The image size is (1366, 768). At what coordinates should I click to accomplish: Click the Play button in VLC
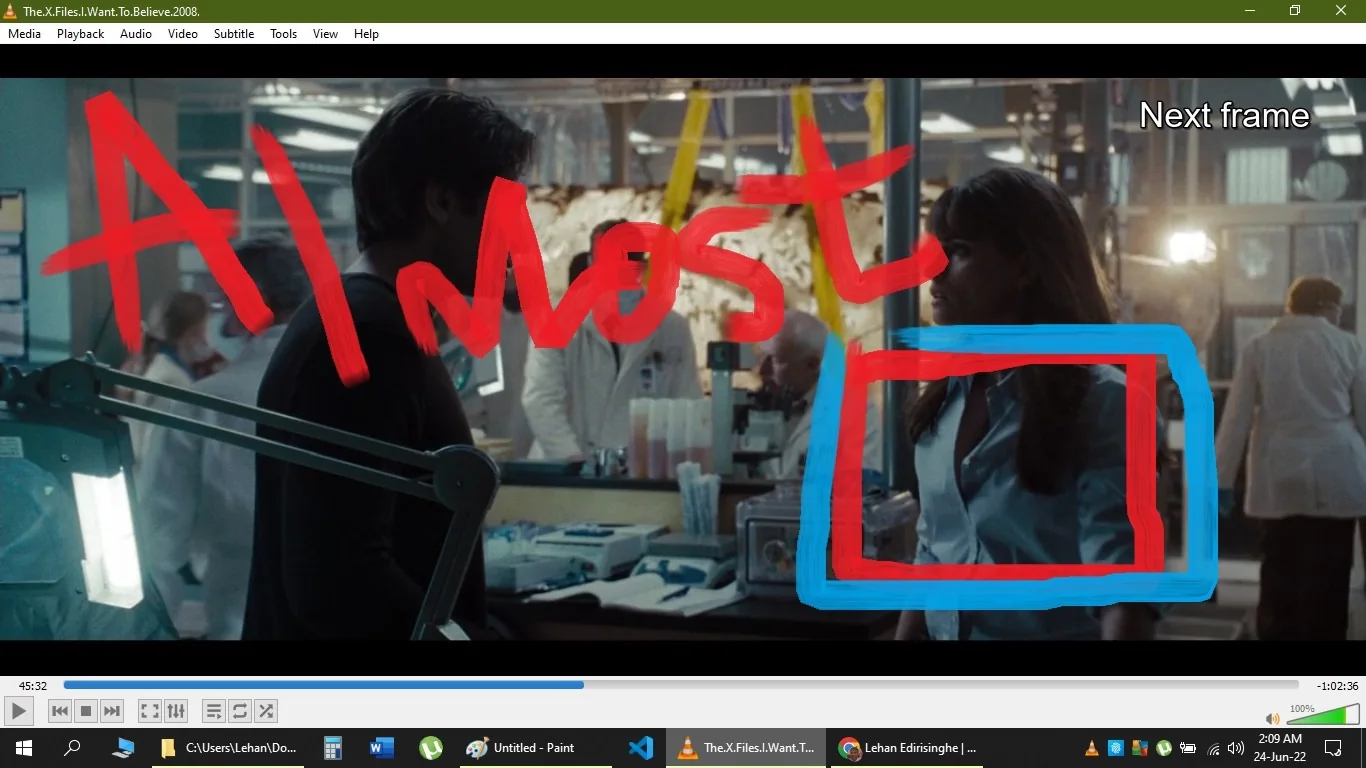pyautogui.click(x=19, y=711)
